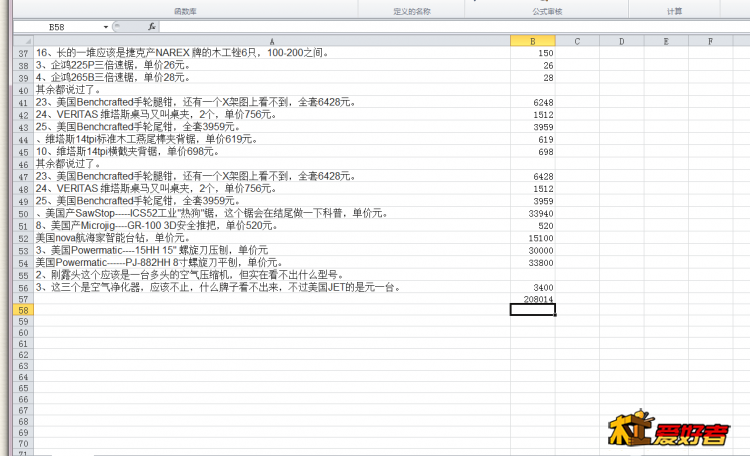
Task: Open the 公式审核 ribbon group
Action: [547, 11]
